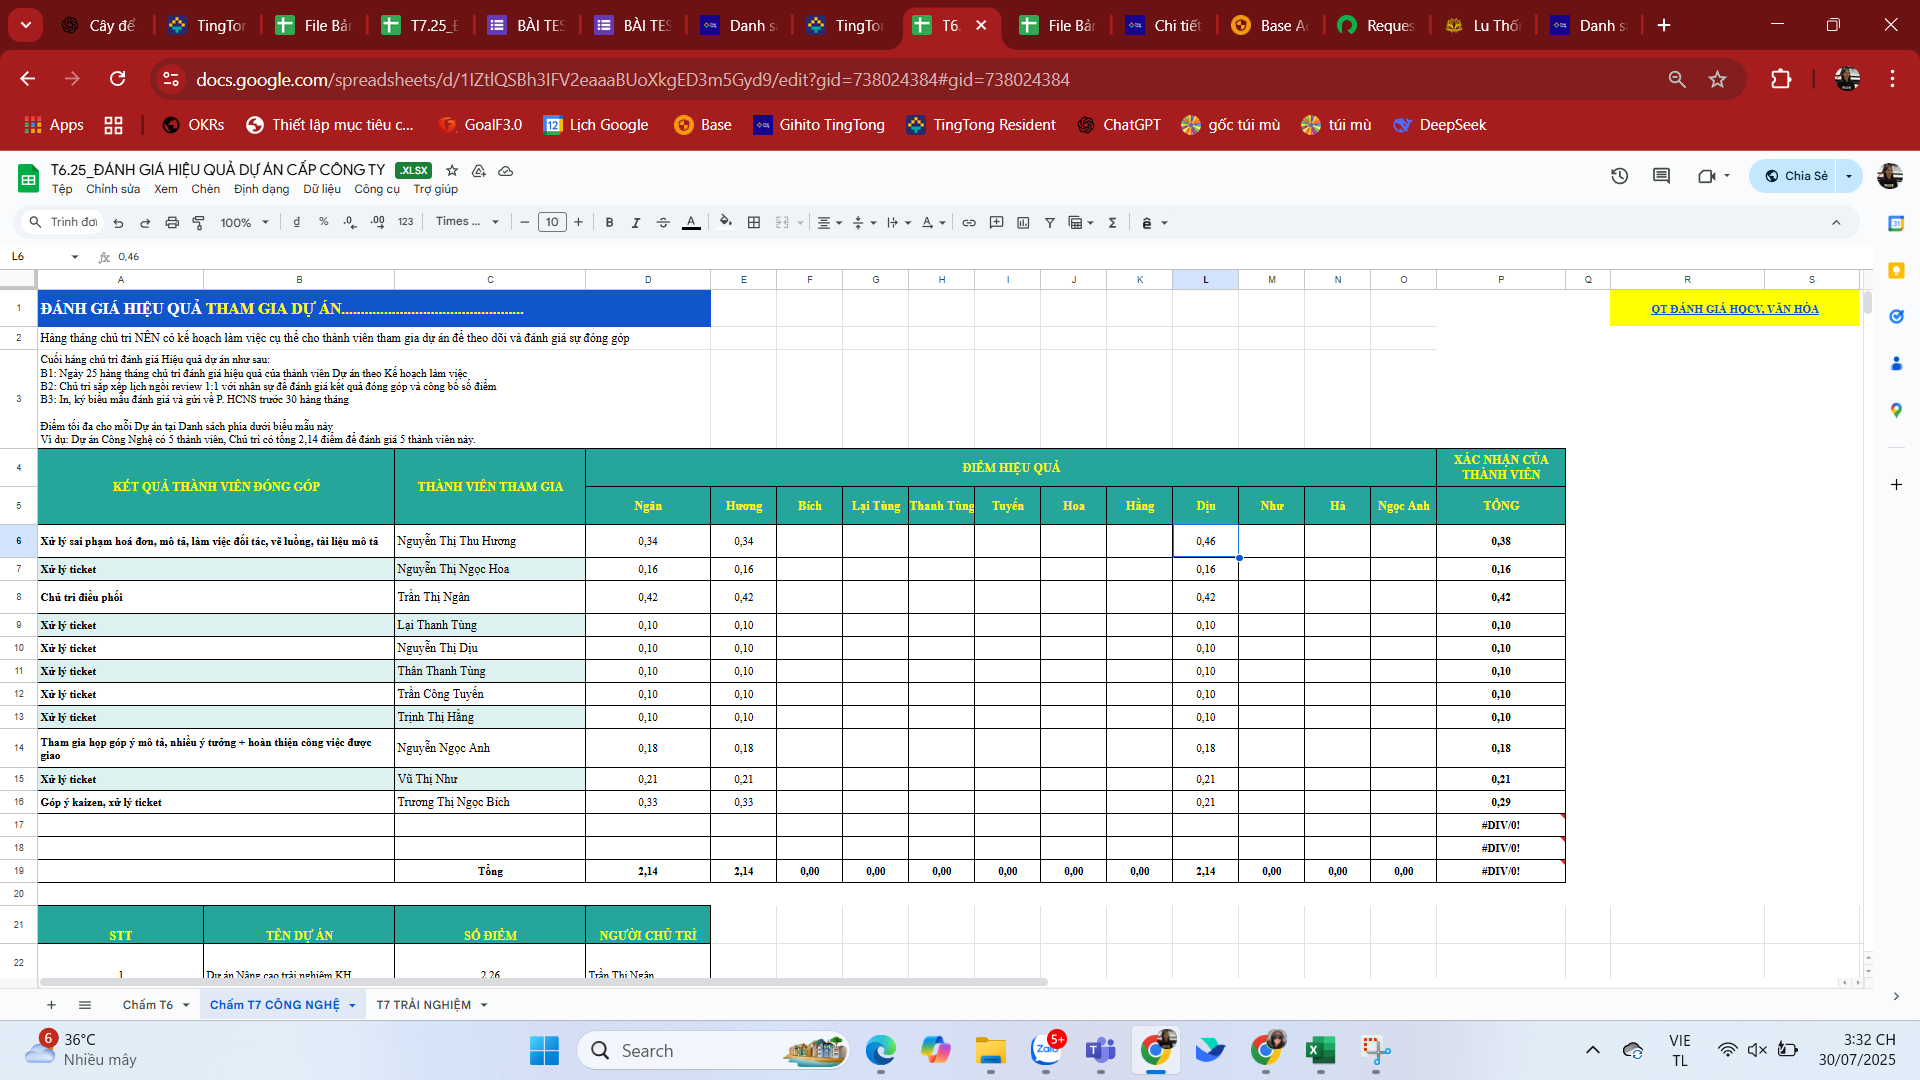Click the insert link icon
Screen dimensions: 1920x1080
pos(969,222)
